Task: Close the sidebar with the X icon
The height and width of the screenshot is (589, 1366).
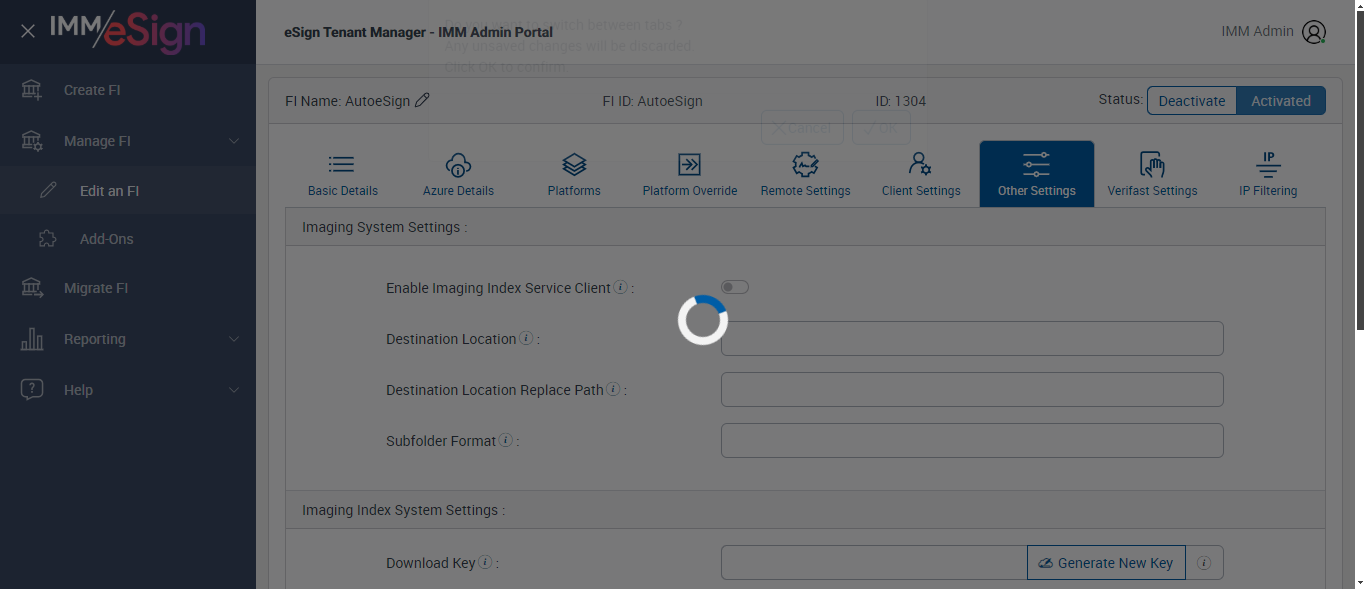Action: [28, 31]
